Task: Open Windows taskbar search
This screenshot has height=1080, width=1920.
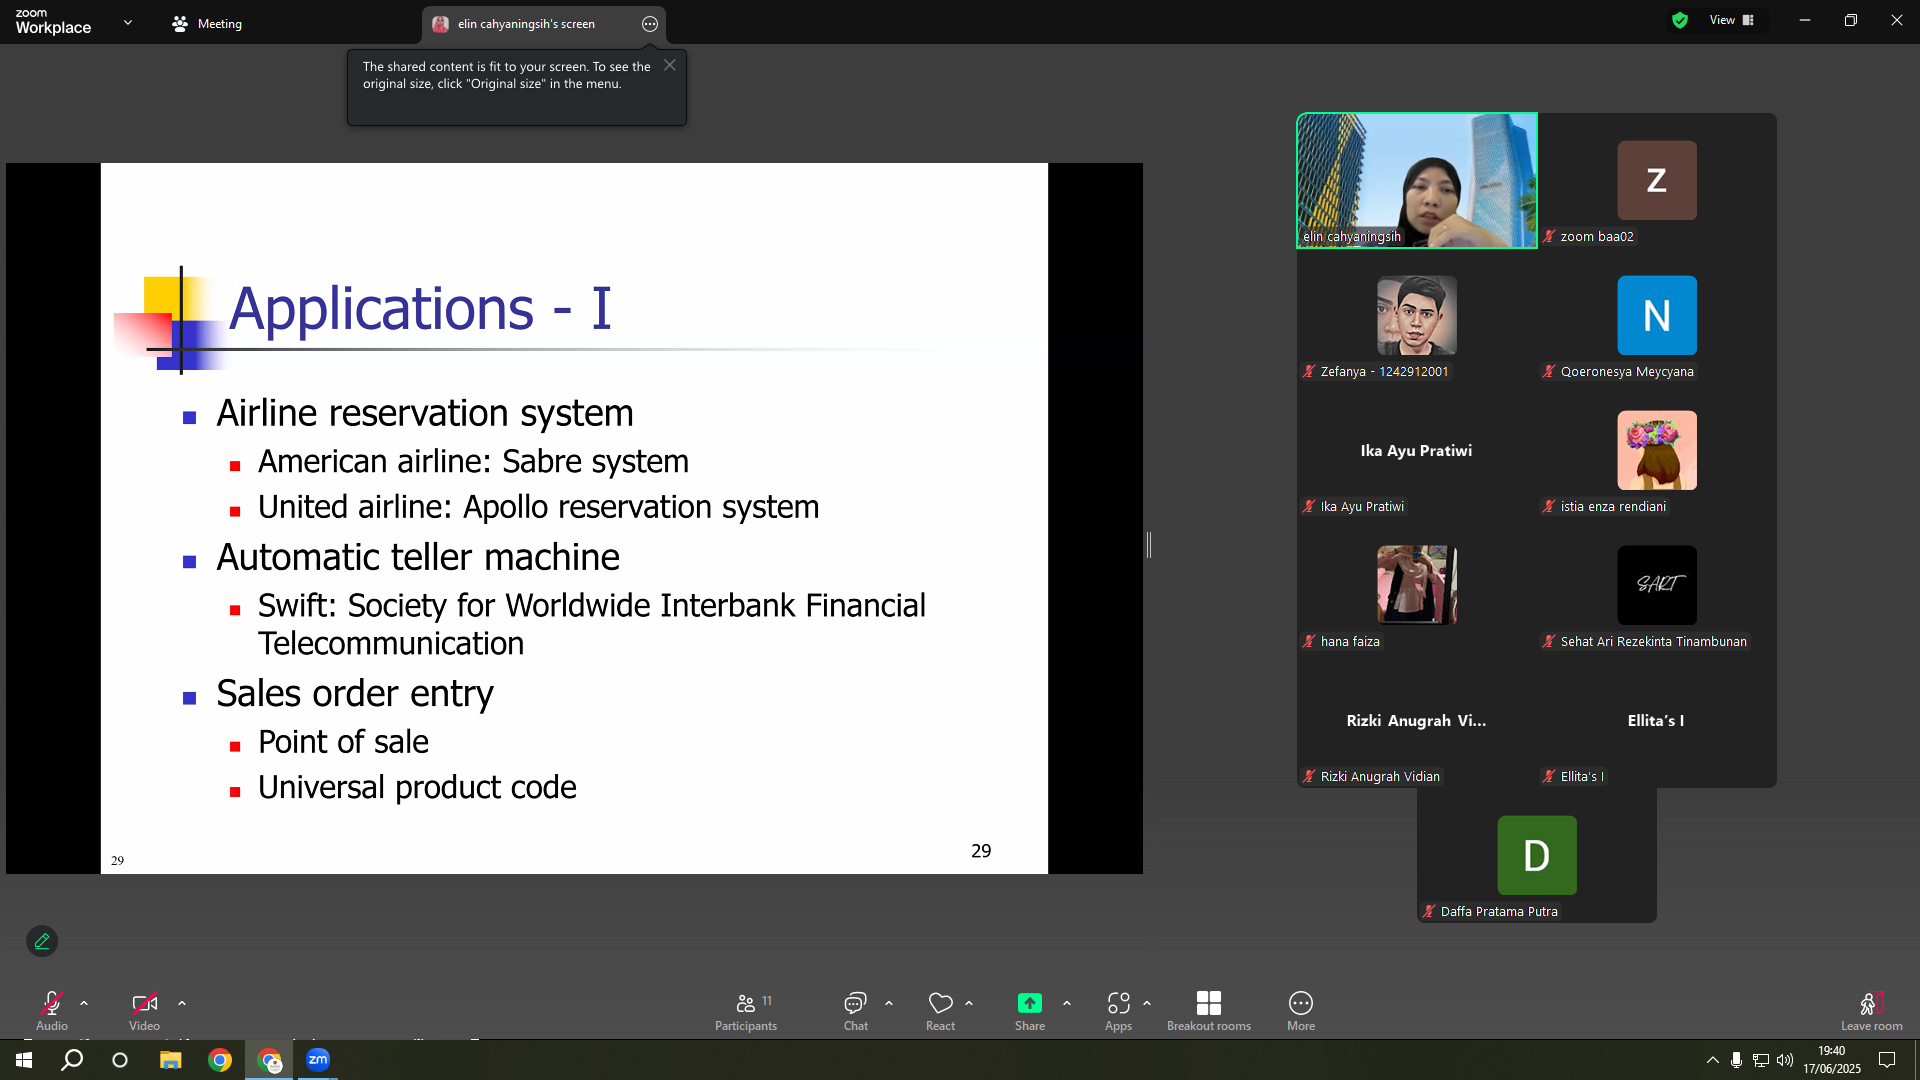Action: [72, 1060]
